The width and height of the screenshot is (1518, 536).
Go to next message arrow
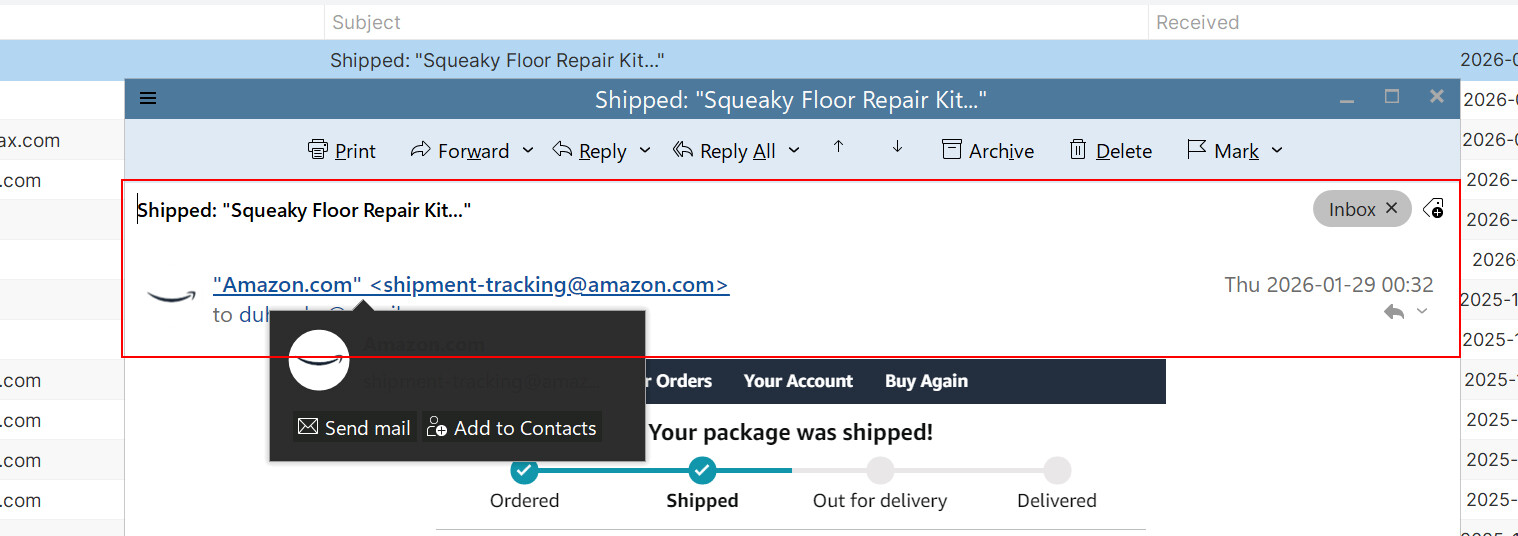click(x=897, y=147)
